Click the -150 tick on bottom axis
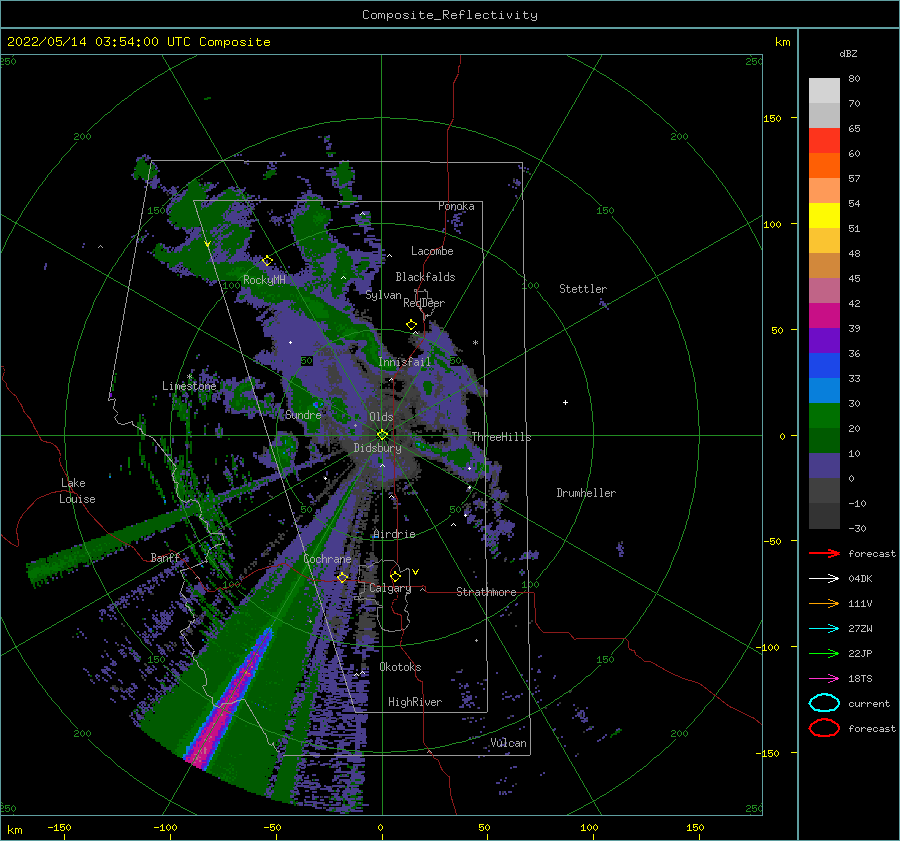This screenshot has width=900, height=841. pyautogui.click(x=59, y=827)
